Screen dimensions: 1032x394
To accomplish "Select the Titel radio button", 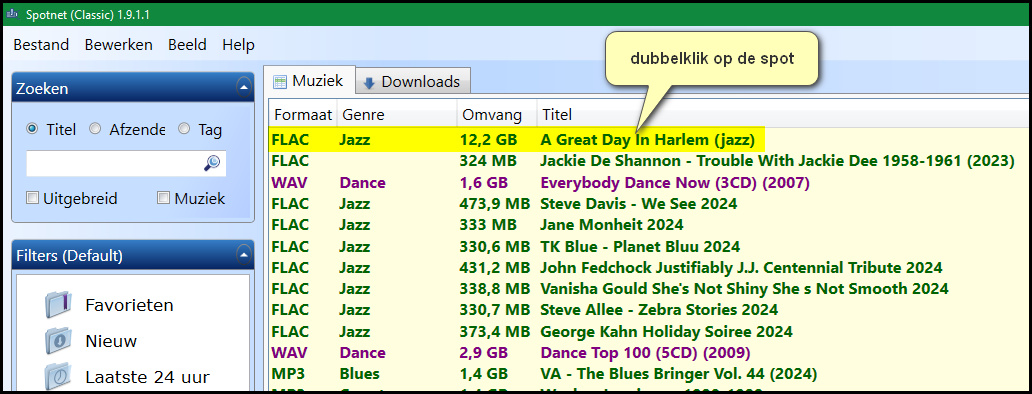I will coord(32,129).
